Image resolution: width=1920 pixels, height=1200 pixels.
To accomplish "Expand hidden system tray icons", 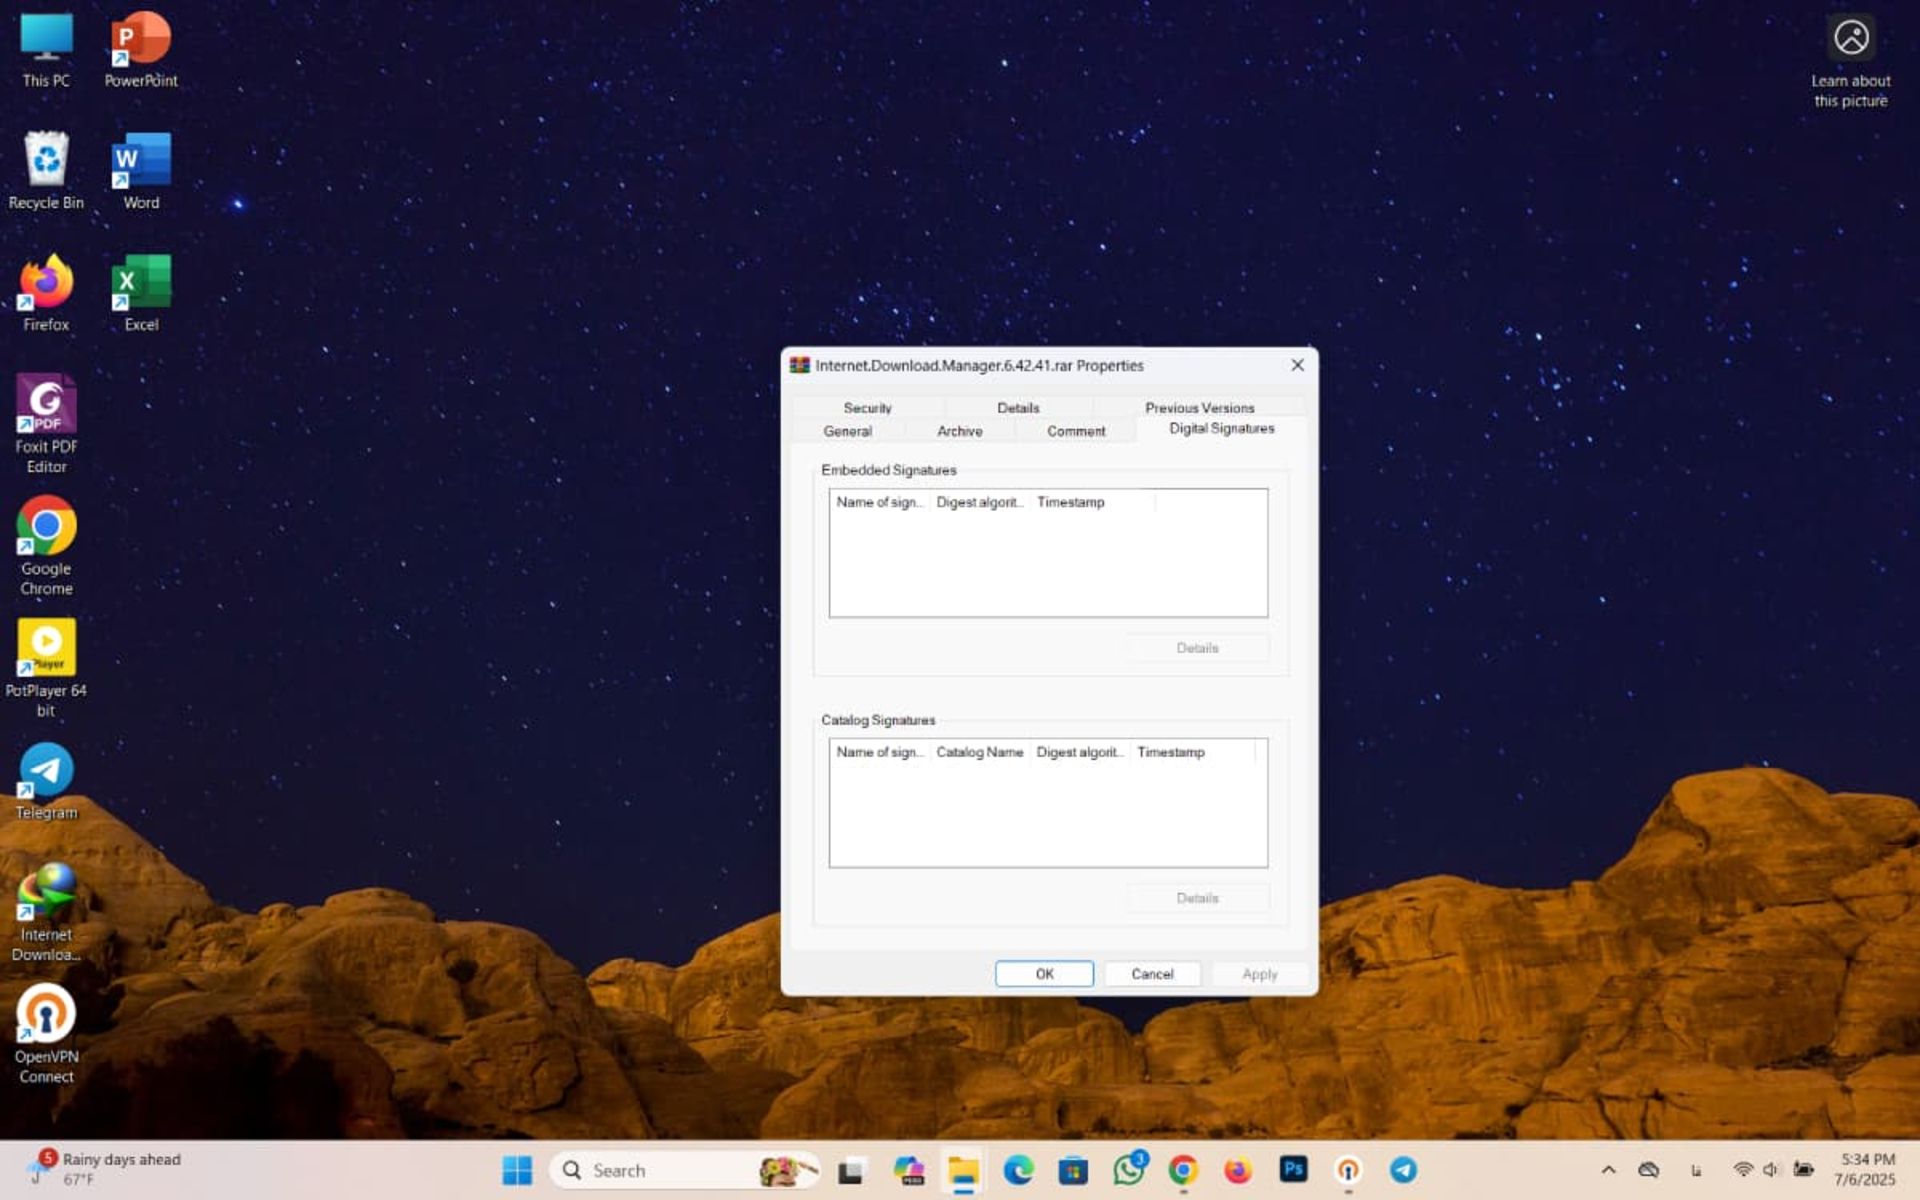I will coord(1610,1169).
